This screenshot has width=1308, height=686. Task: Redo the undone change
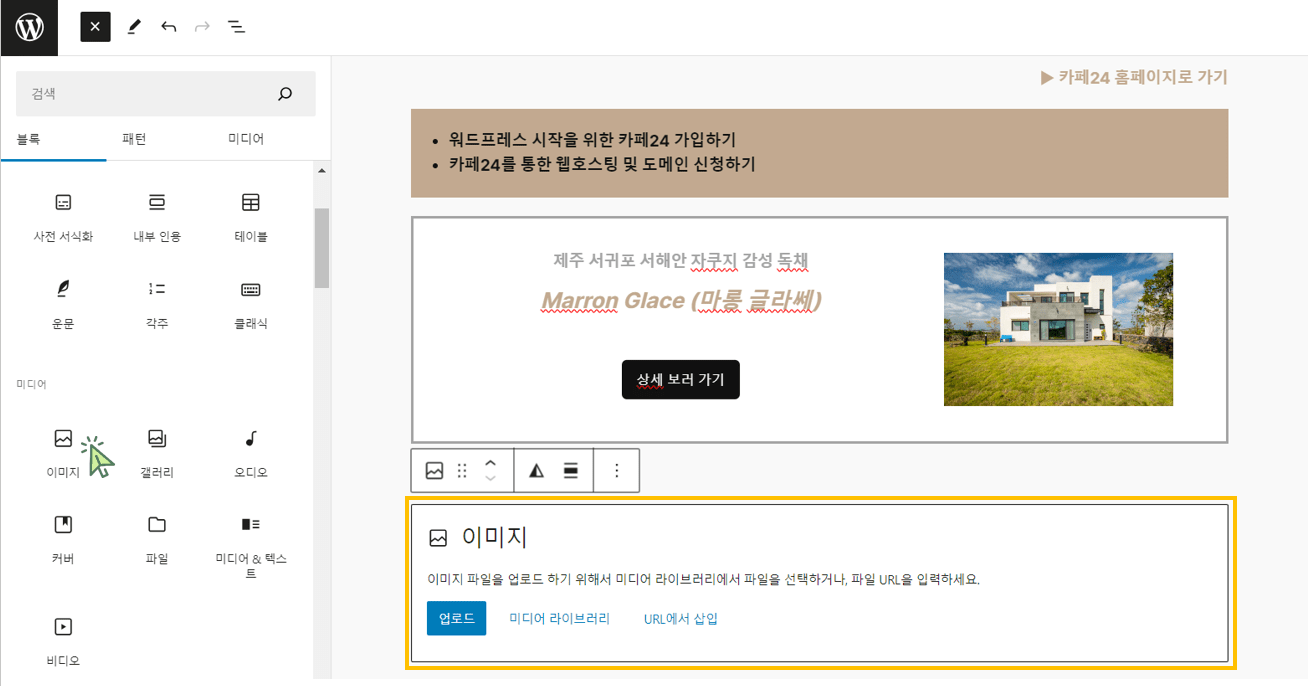click(x=202, y=27)
